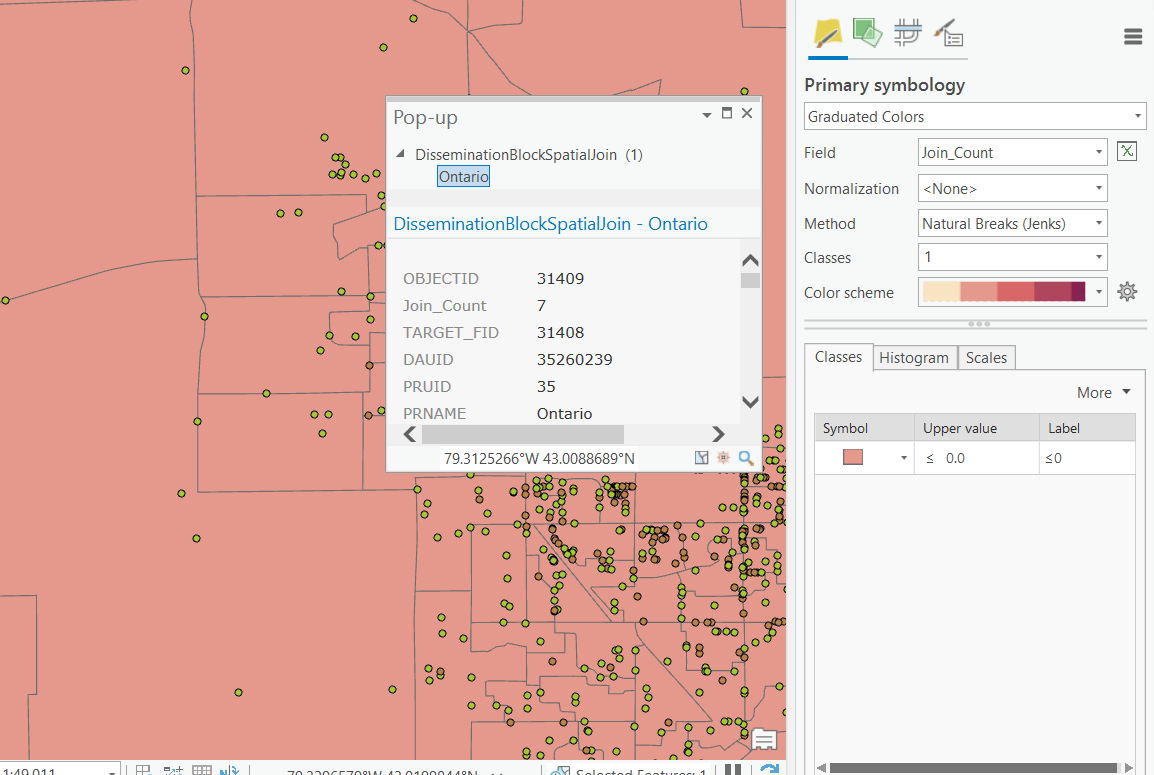Open the More menu in Classes tab
This screenshot has width=1154, height=775.
click(x=1103, y=393)
